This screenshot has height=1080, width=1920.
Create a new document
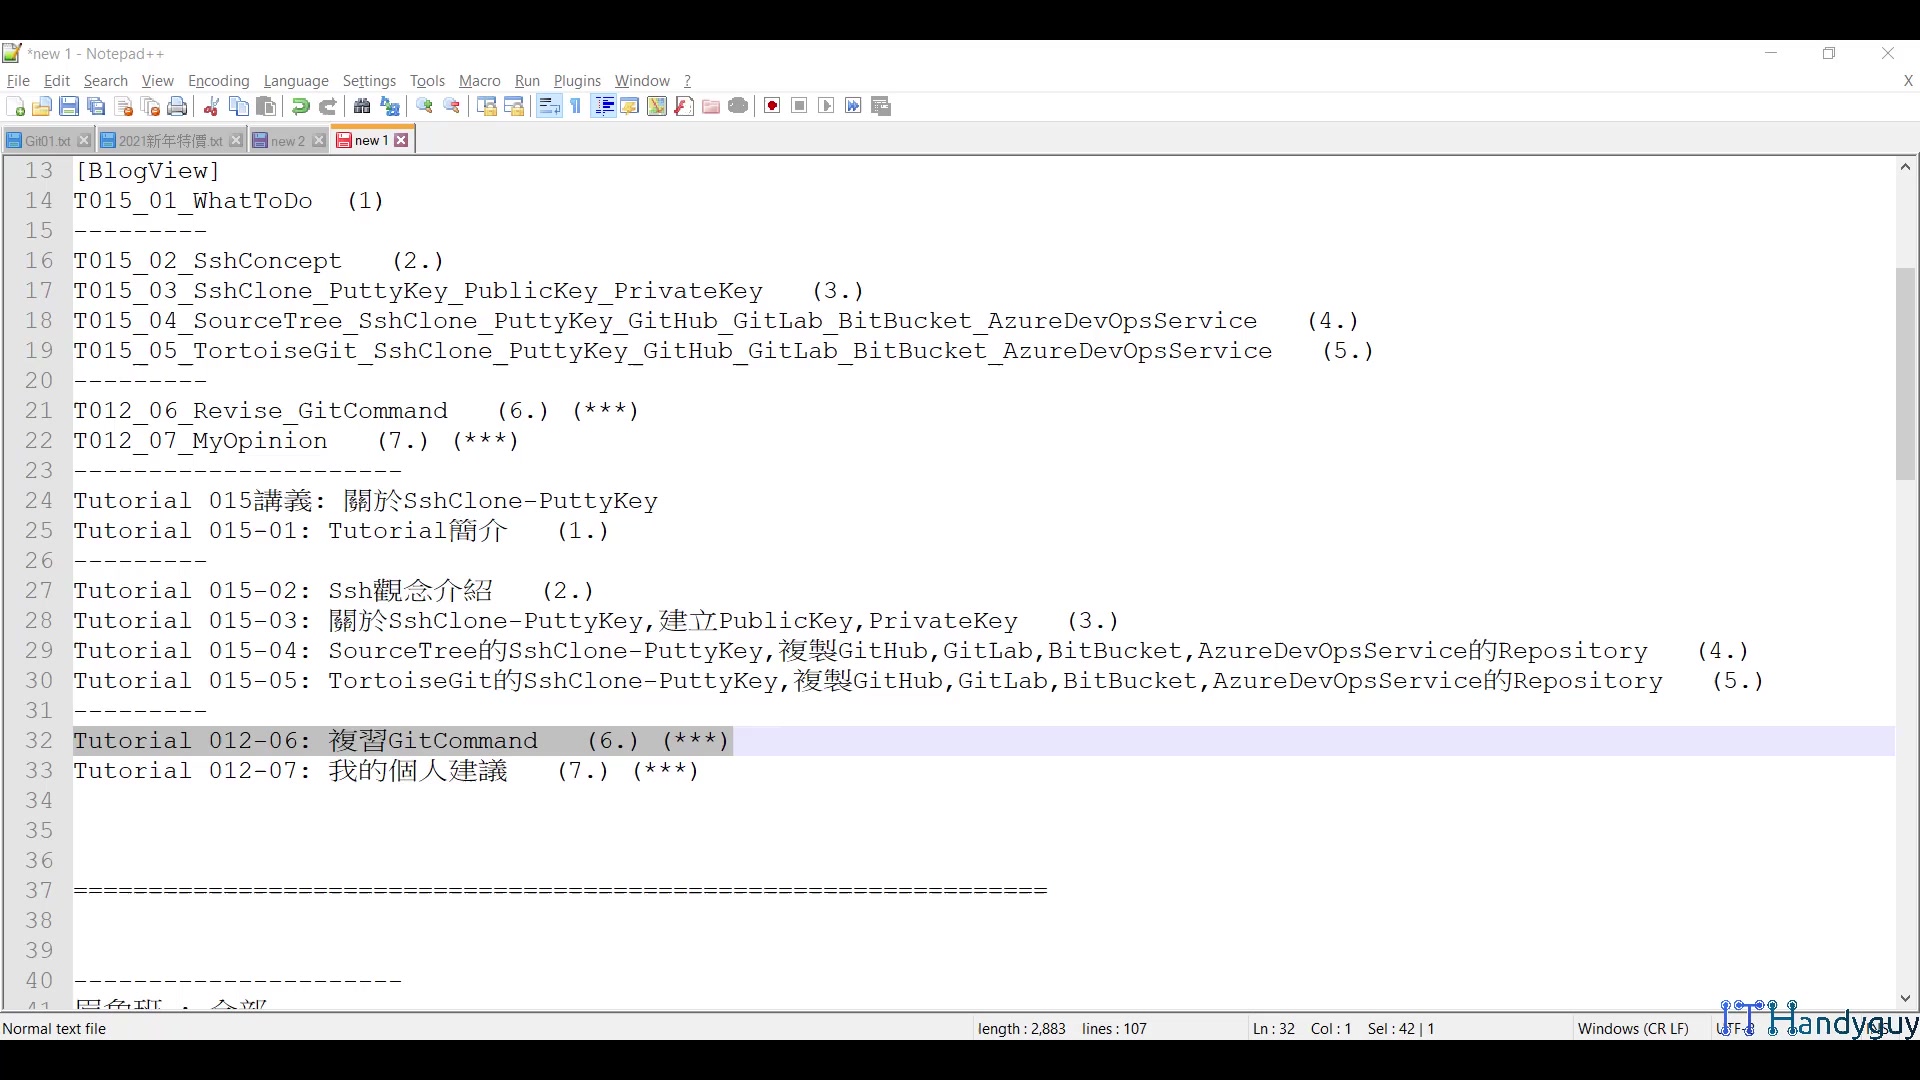(15, 106)
